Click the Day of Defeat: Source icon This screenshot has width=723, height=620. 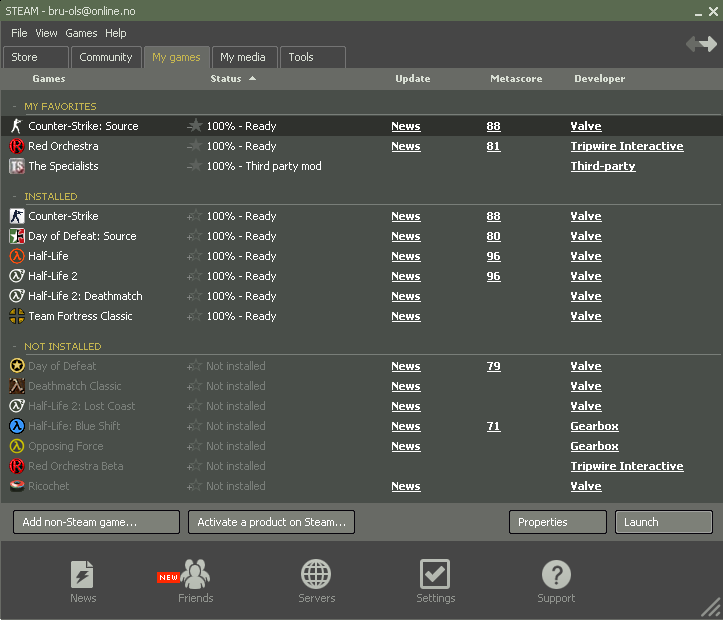click(17, 236)
